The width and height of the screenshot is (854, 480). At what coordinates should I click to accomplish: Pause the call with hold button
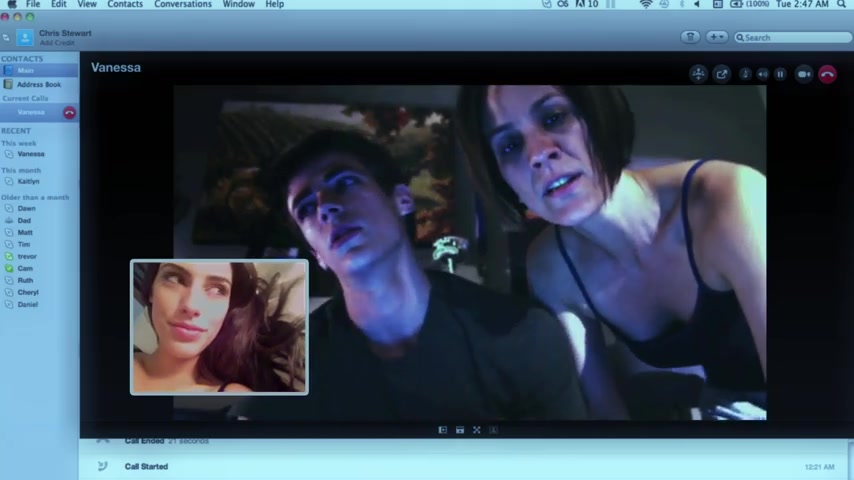pos(781,74)
